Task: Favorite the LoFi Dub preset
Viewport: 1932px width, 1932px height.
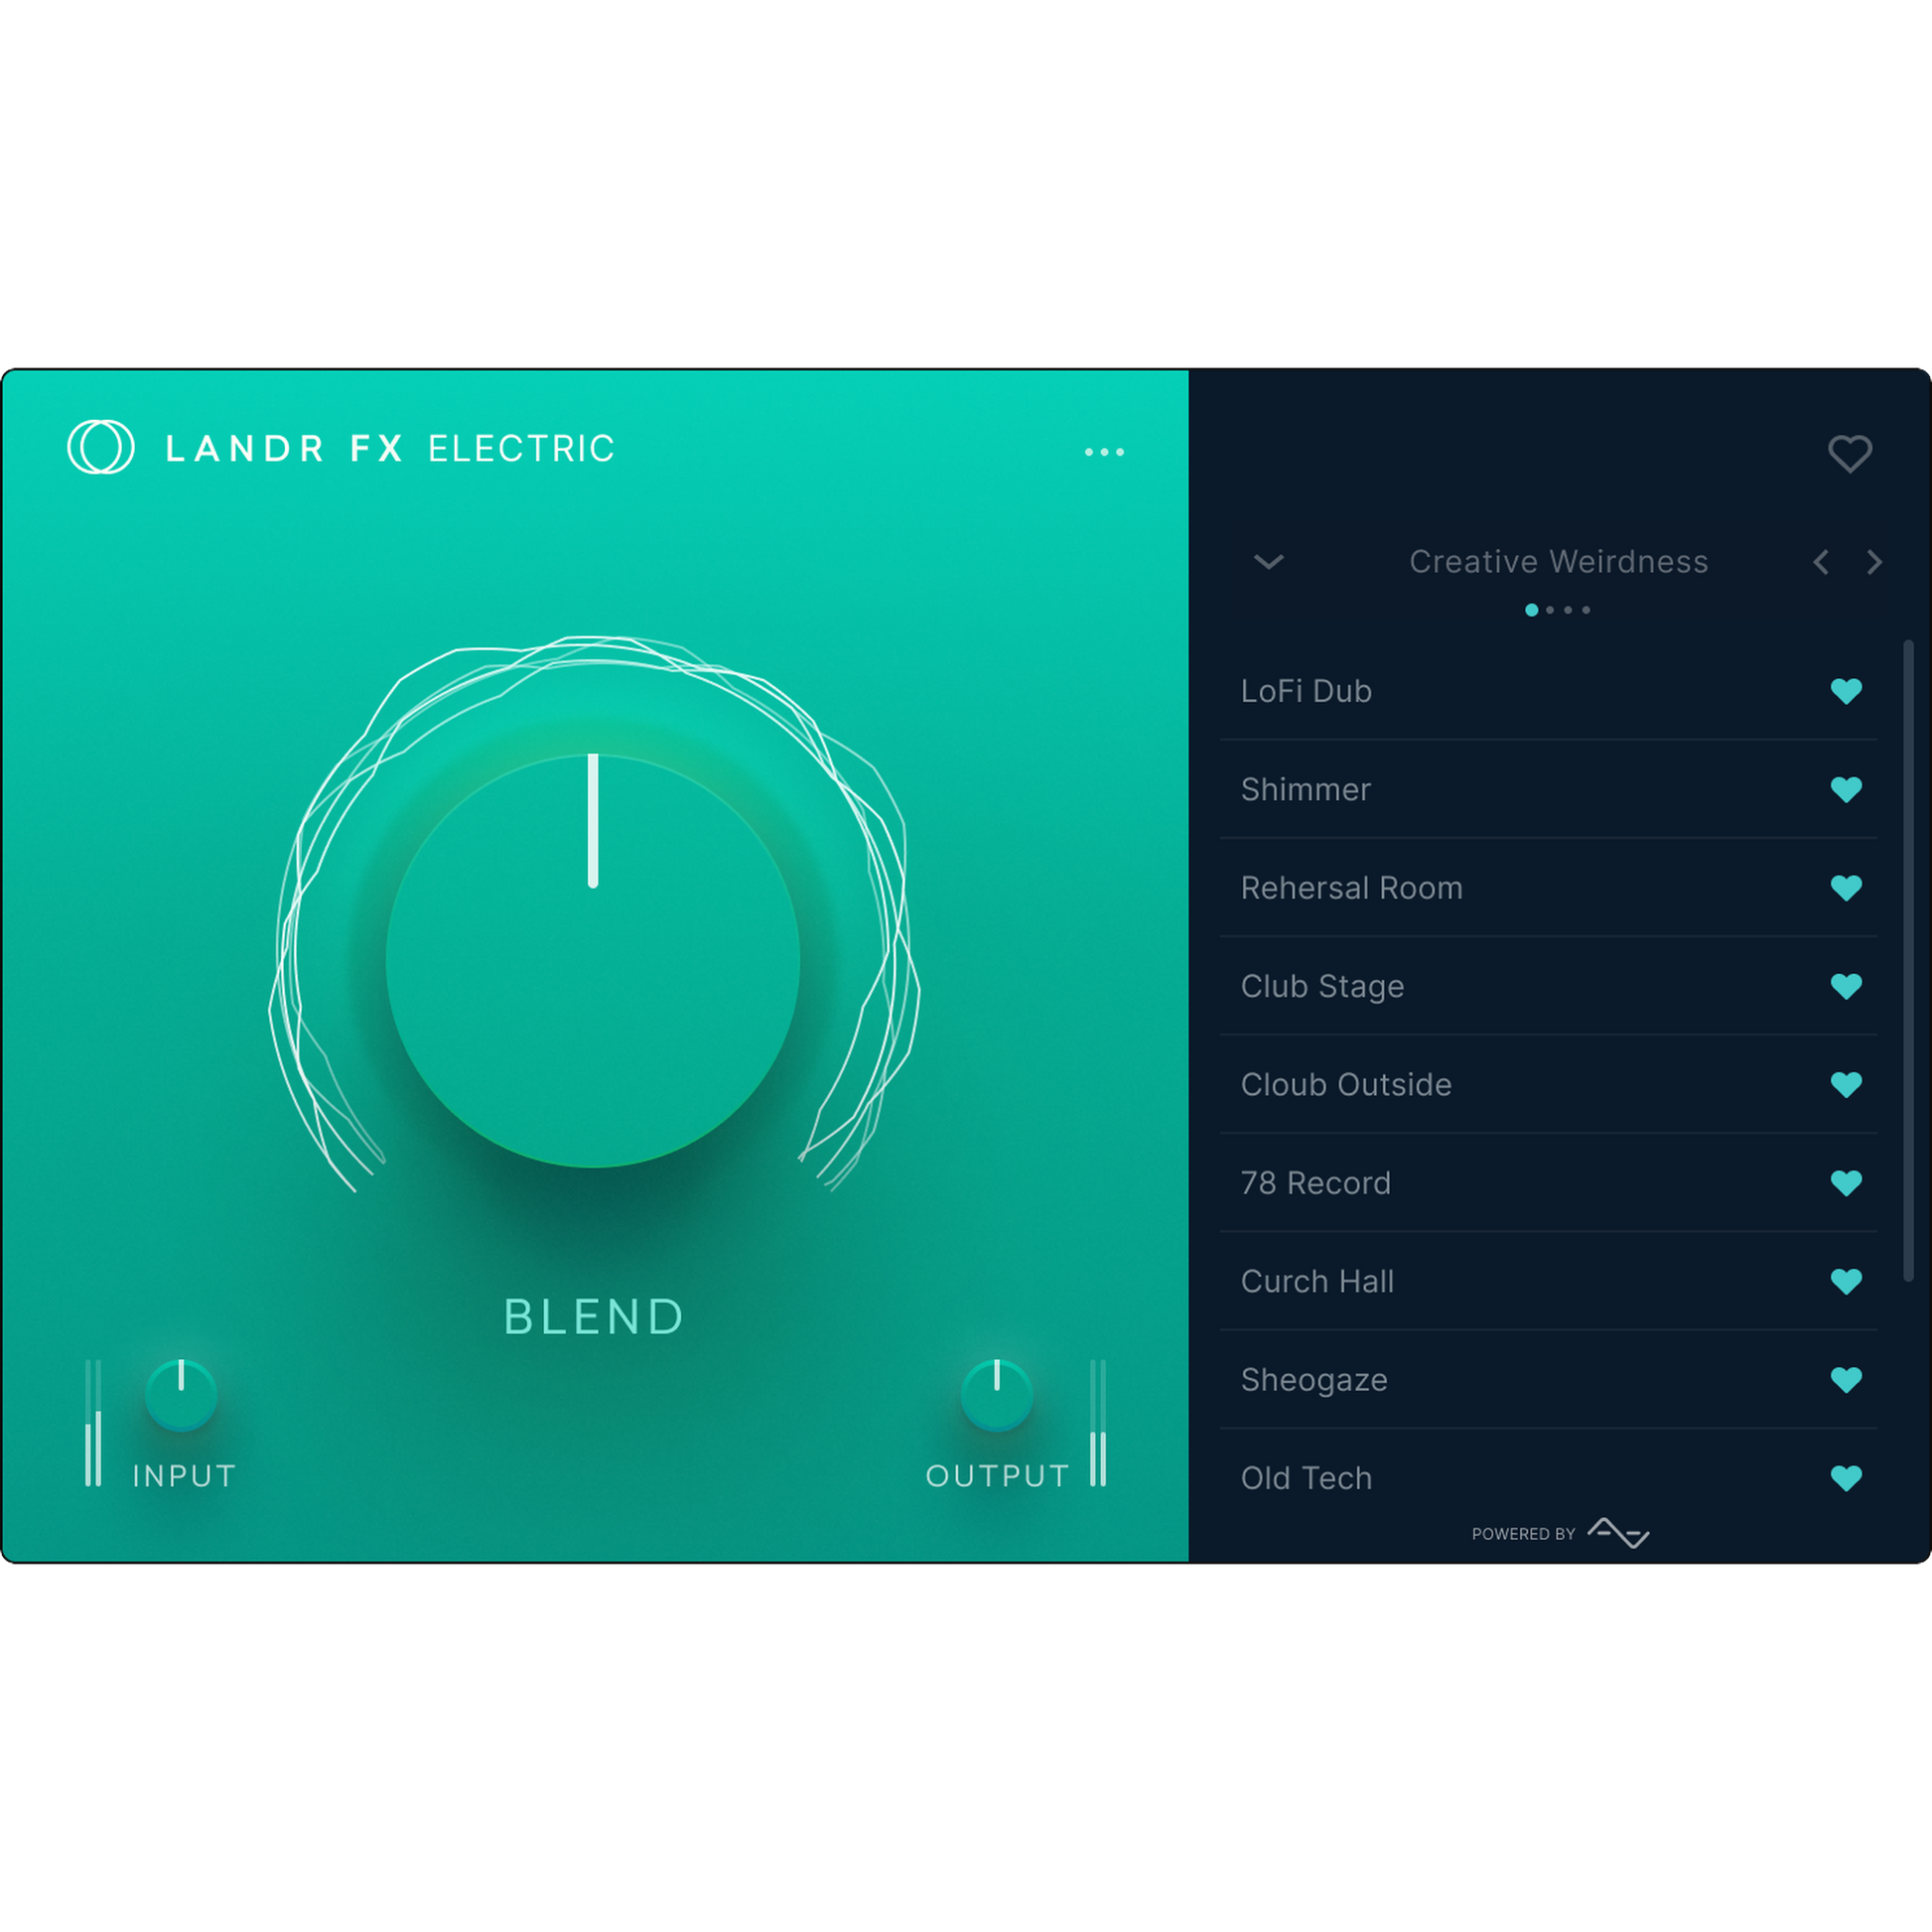Action: (x=1847, y=691)
